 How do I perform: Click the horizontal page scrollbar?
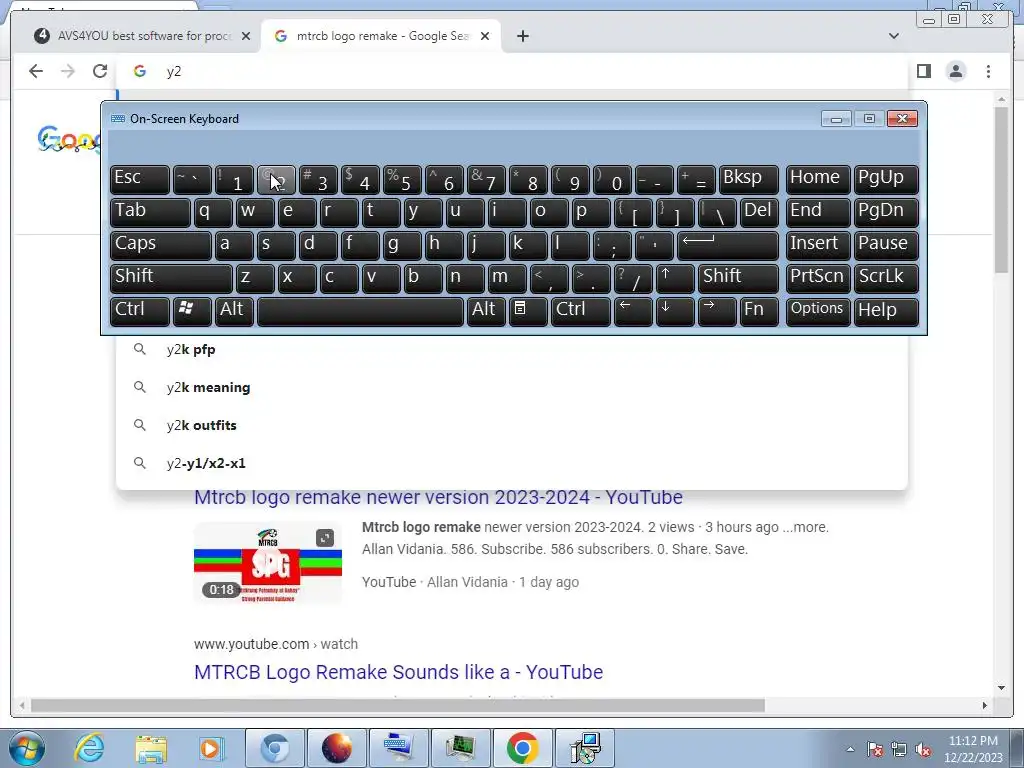pos(398,705)
